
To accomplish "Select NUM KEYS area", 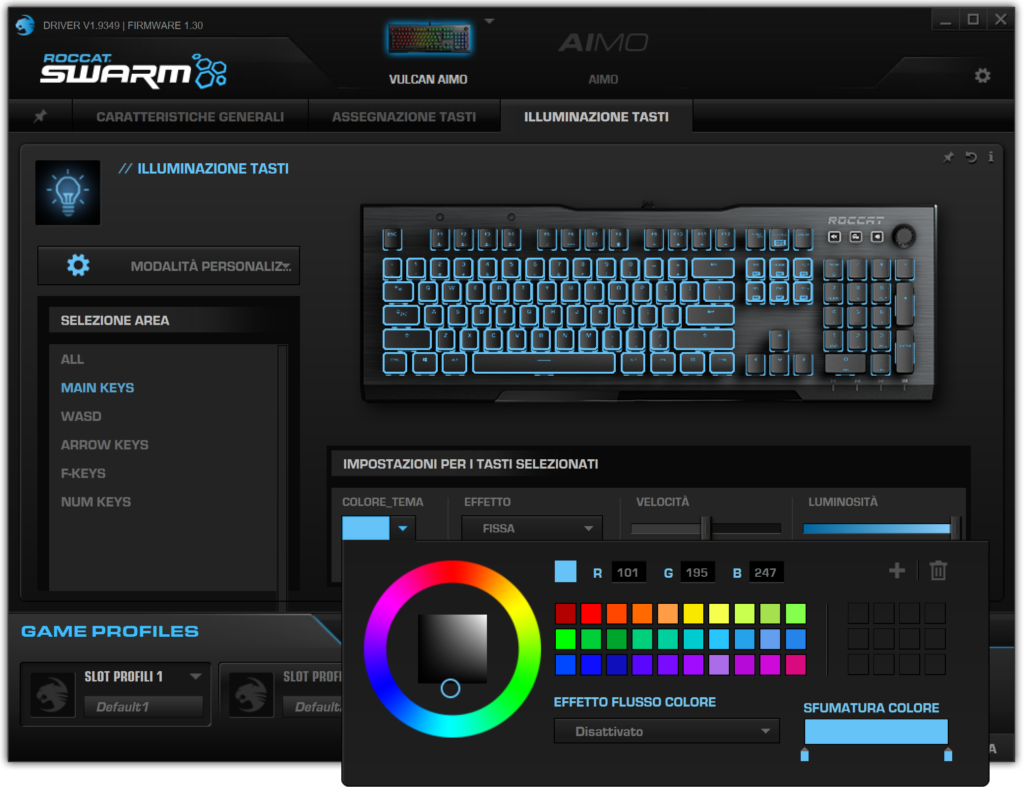I will [x=96, y=502].
